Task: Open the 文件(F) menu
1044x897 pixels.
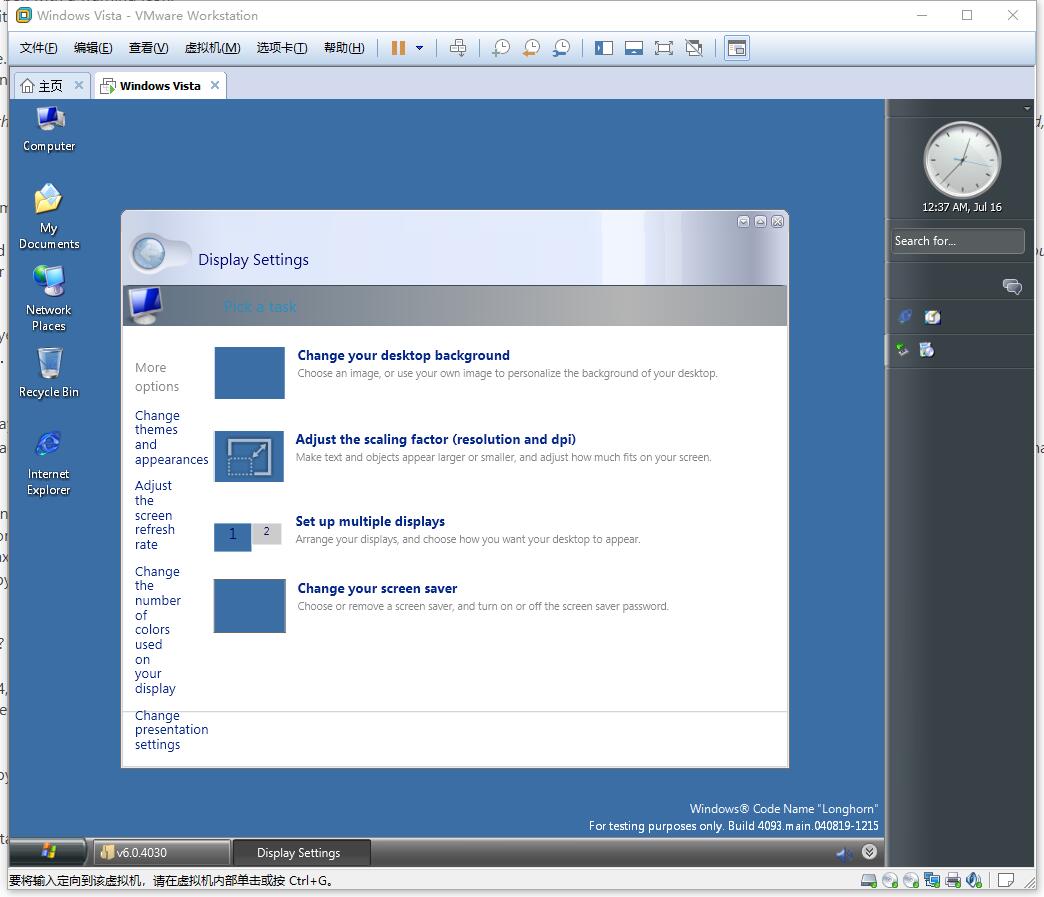Action: [39, 48]
